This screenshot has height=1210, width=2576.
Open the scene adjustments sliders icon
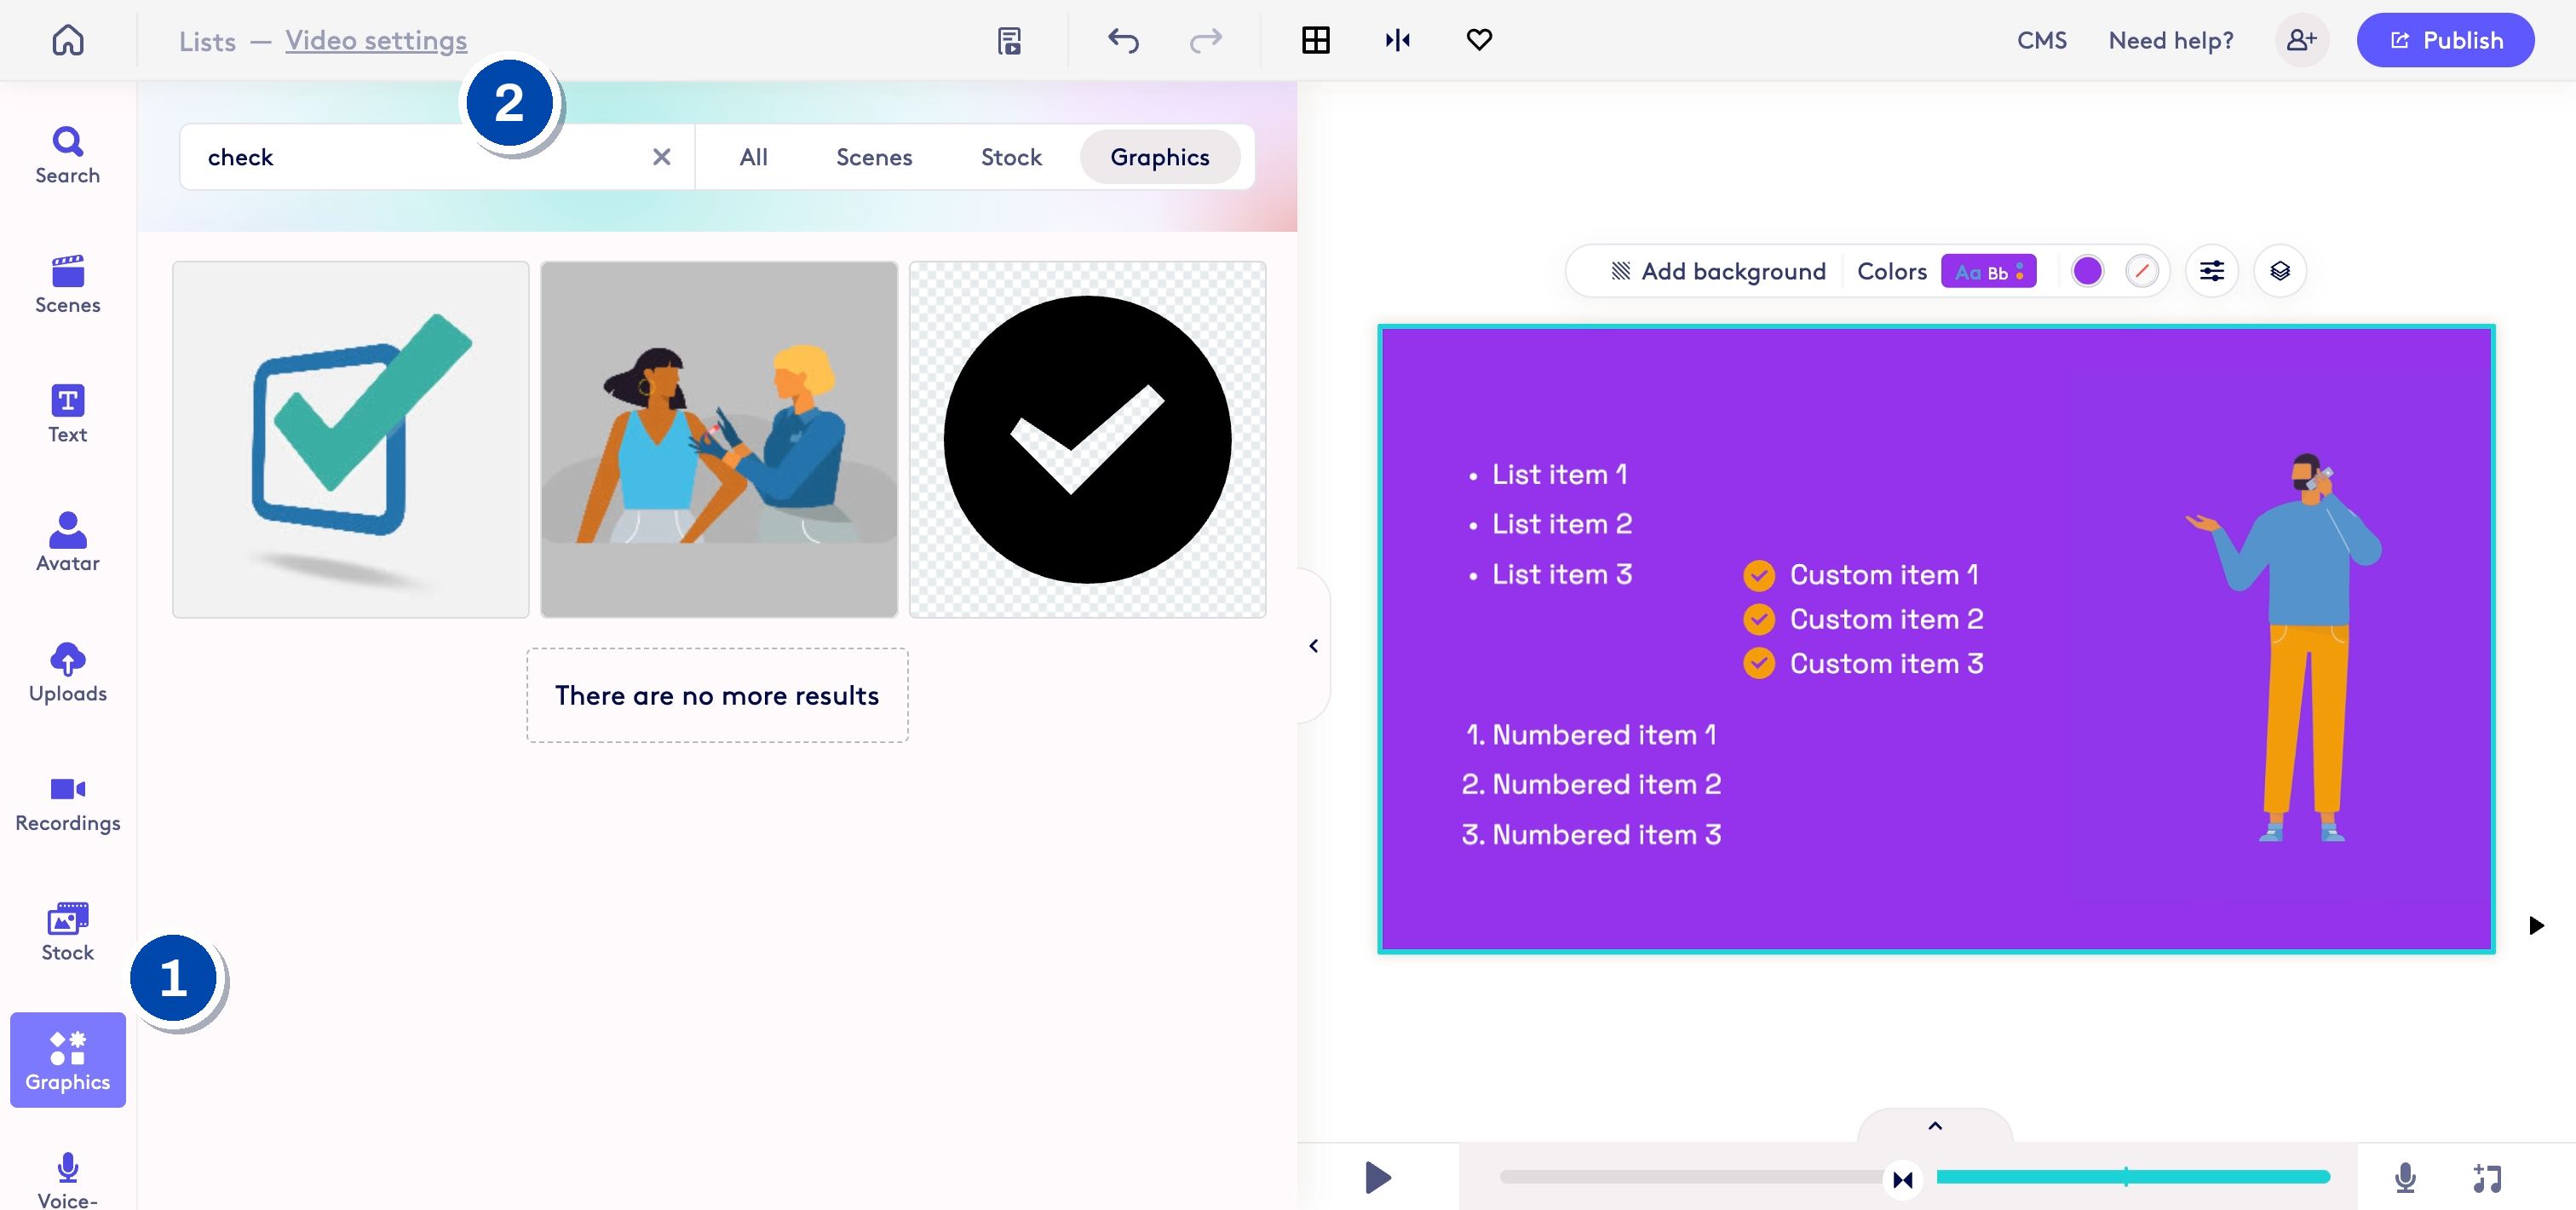pyautogui.click(x=2211, y=271)
